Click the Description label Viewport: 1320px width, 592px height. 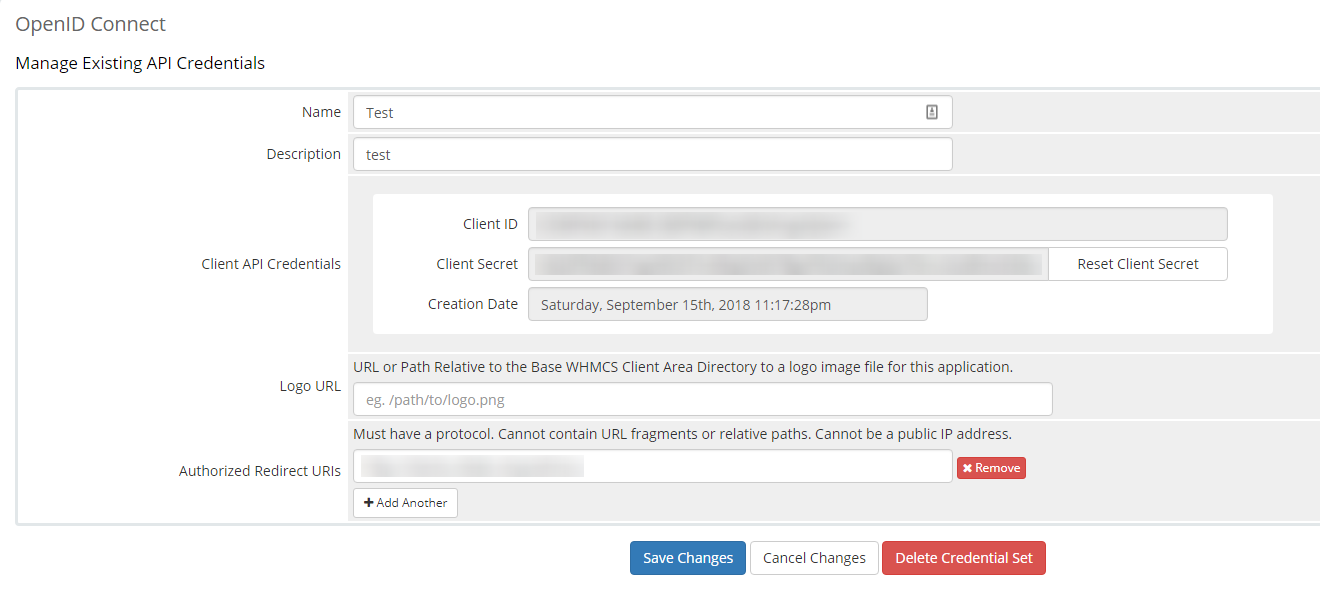pyautogui.click(x=303, y=154)
